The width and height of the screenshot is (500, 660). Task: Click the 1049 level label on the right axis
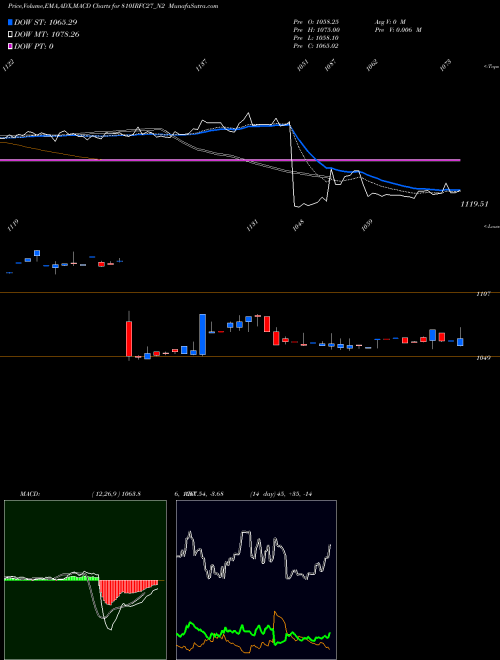pos(483,358)
